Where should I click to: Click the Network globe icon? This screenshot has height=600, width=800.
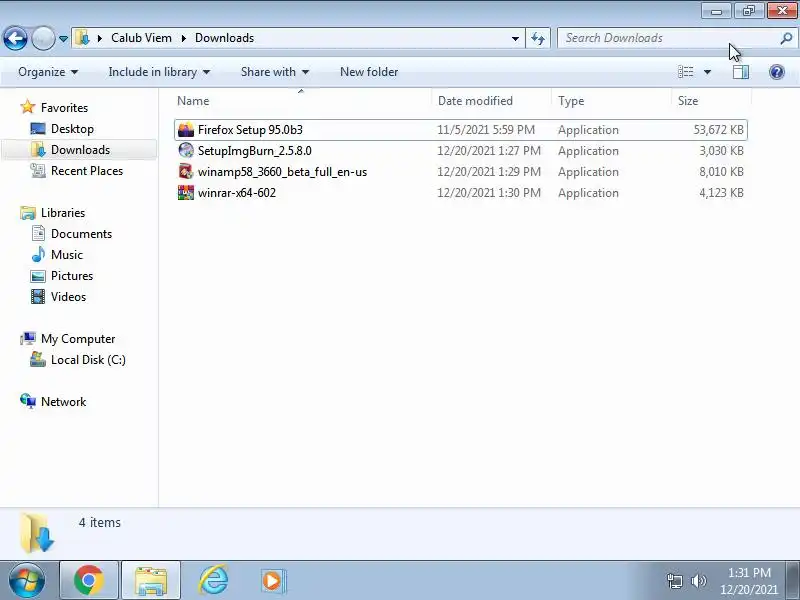pyautogui.click(x=28, y=401)
